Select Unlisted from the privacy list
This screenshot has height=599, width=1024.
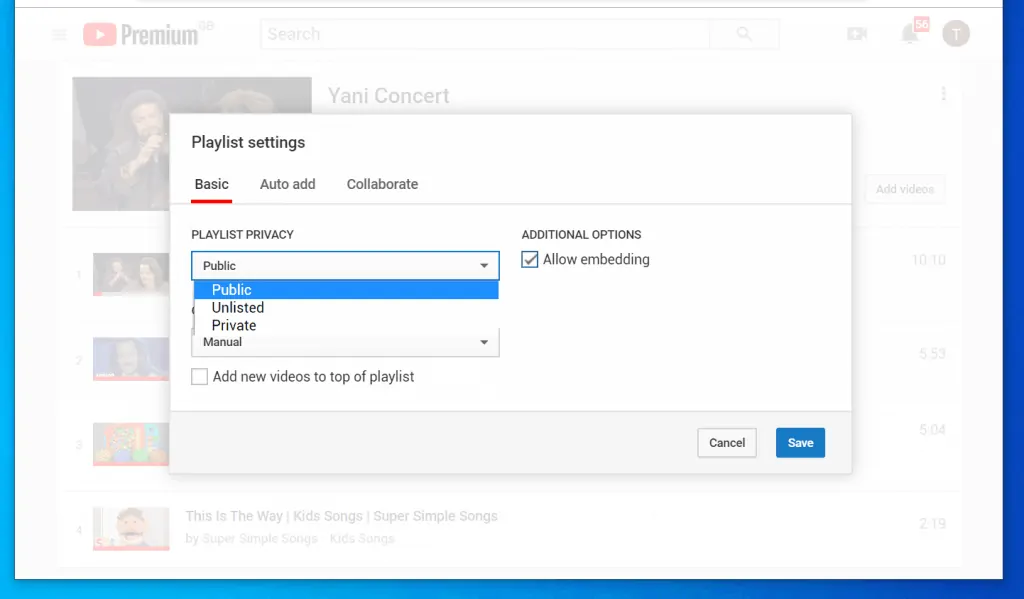pyautogui.click(x=237, y=307)
